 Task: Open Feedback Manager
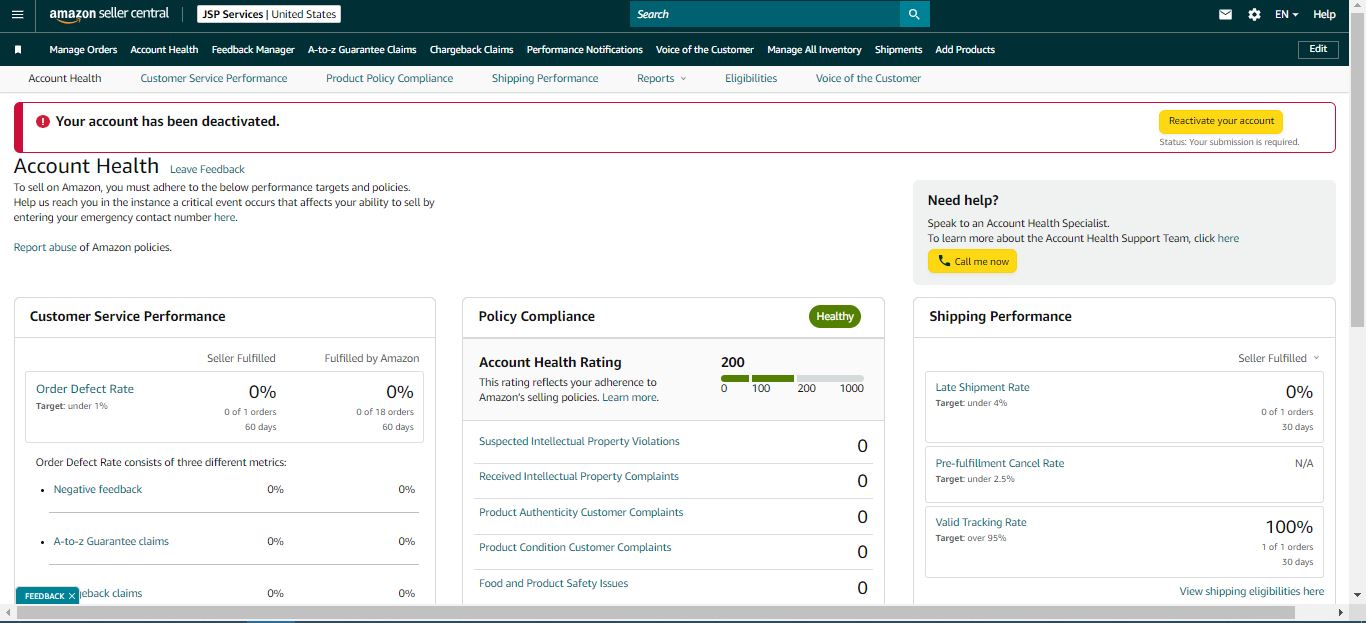253,49
